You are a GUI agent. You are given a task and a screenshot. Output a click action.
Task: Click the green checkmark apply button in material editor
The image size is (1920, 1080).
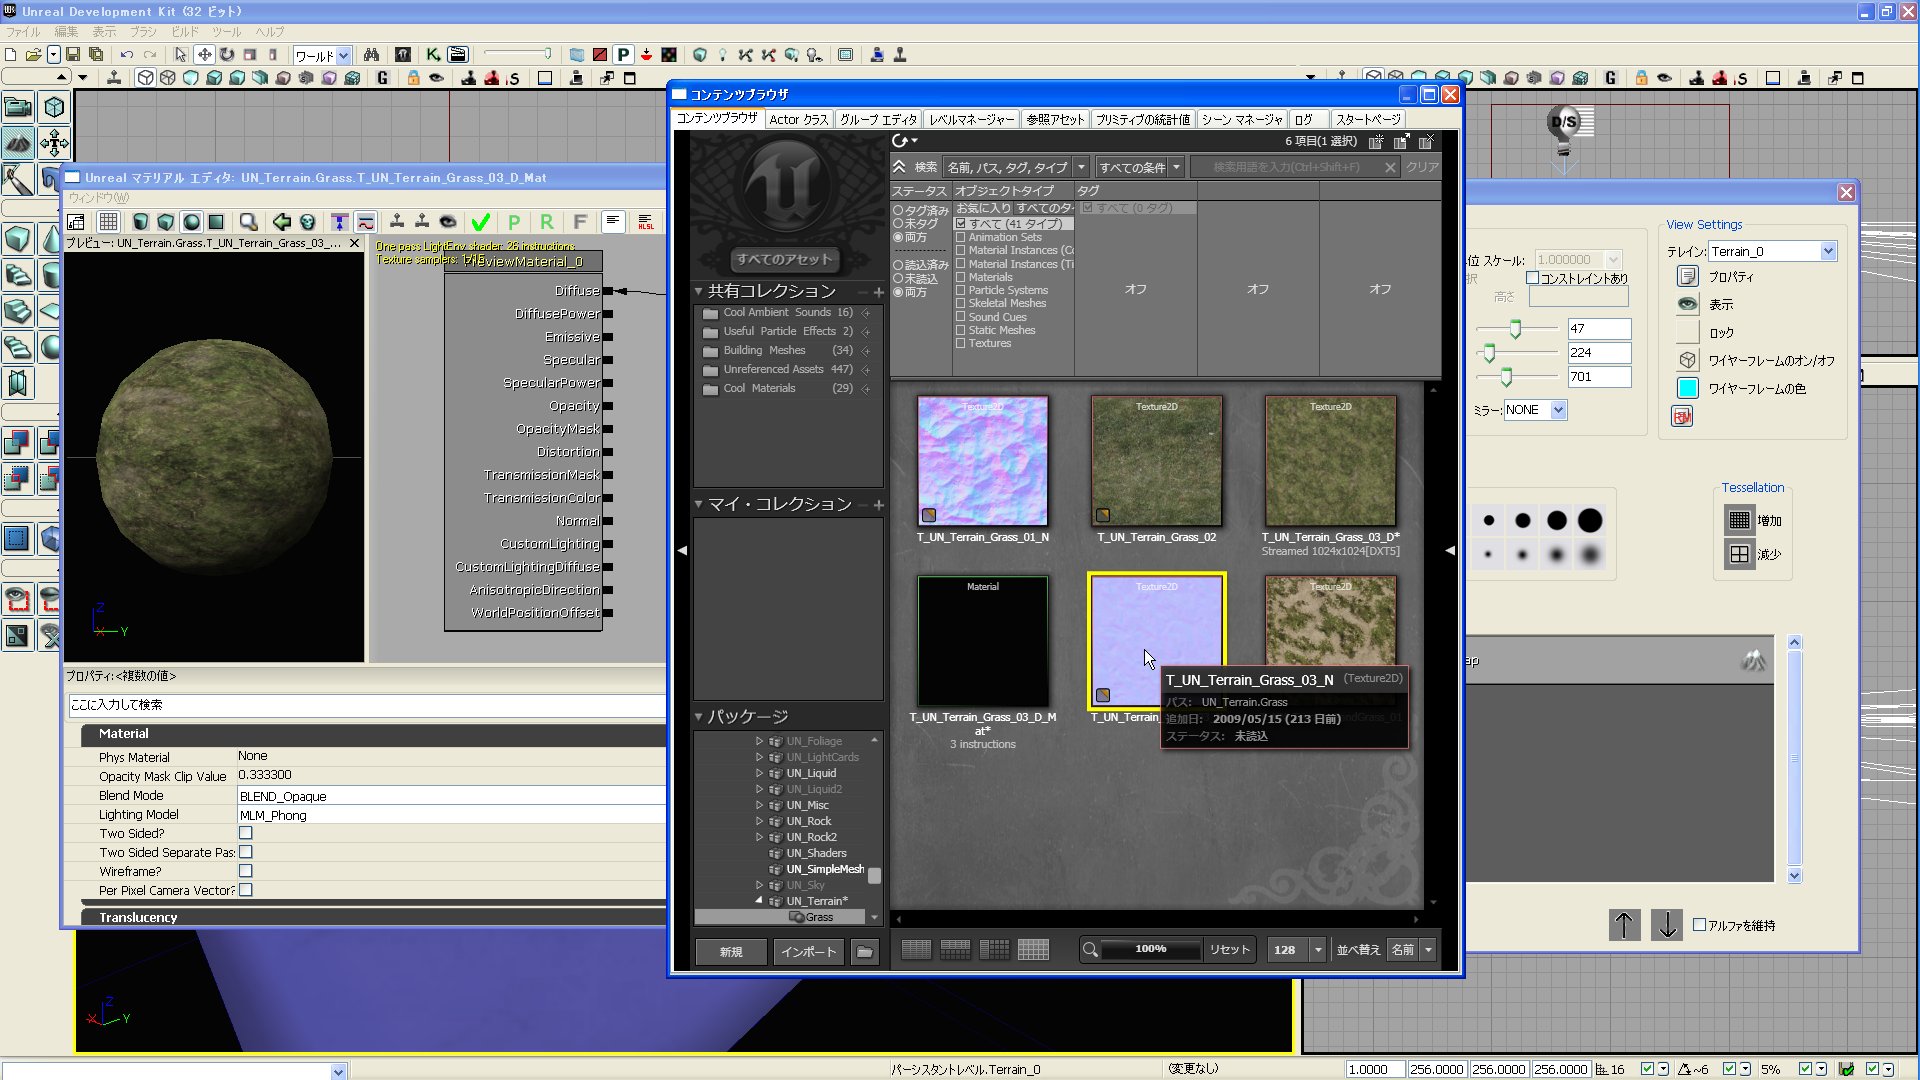click(x=481, y=222)
